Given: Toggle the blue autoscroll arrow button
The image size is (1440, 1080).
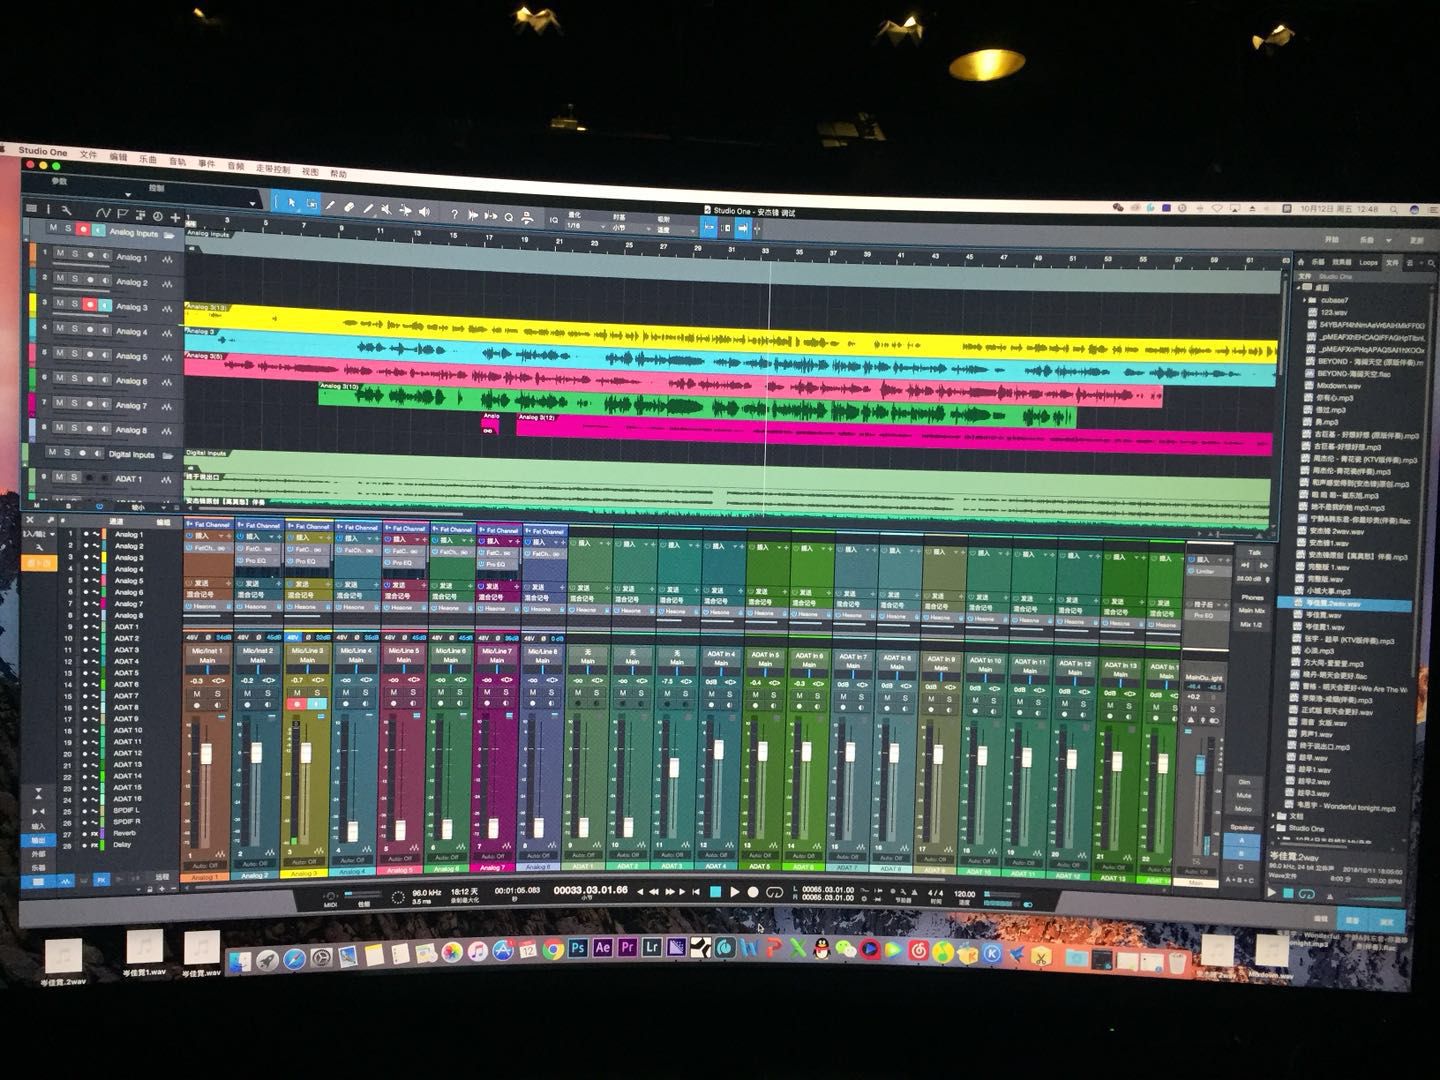Looking at the screenshot, I should coord(744,229).
